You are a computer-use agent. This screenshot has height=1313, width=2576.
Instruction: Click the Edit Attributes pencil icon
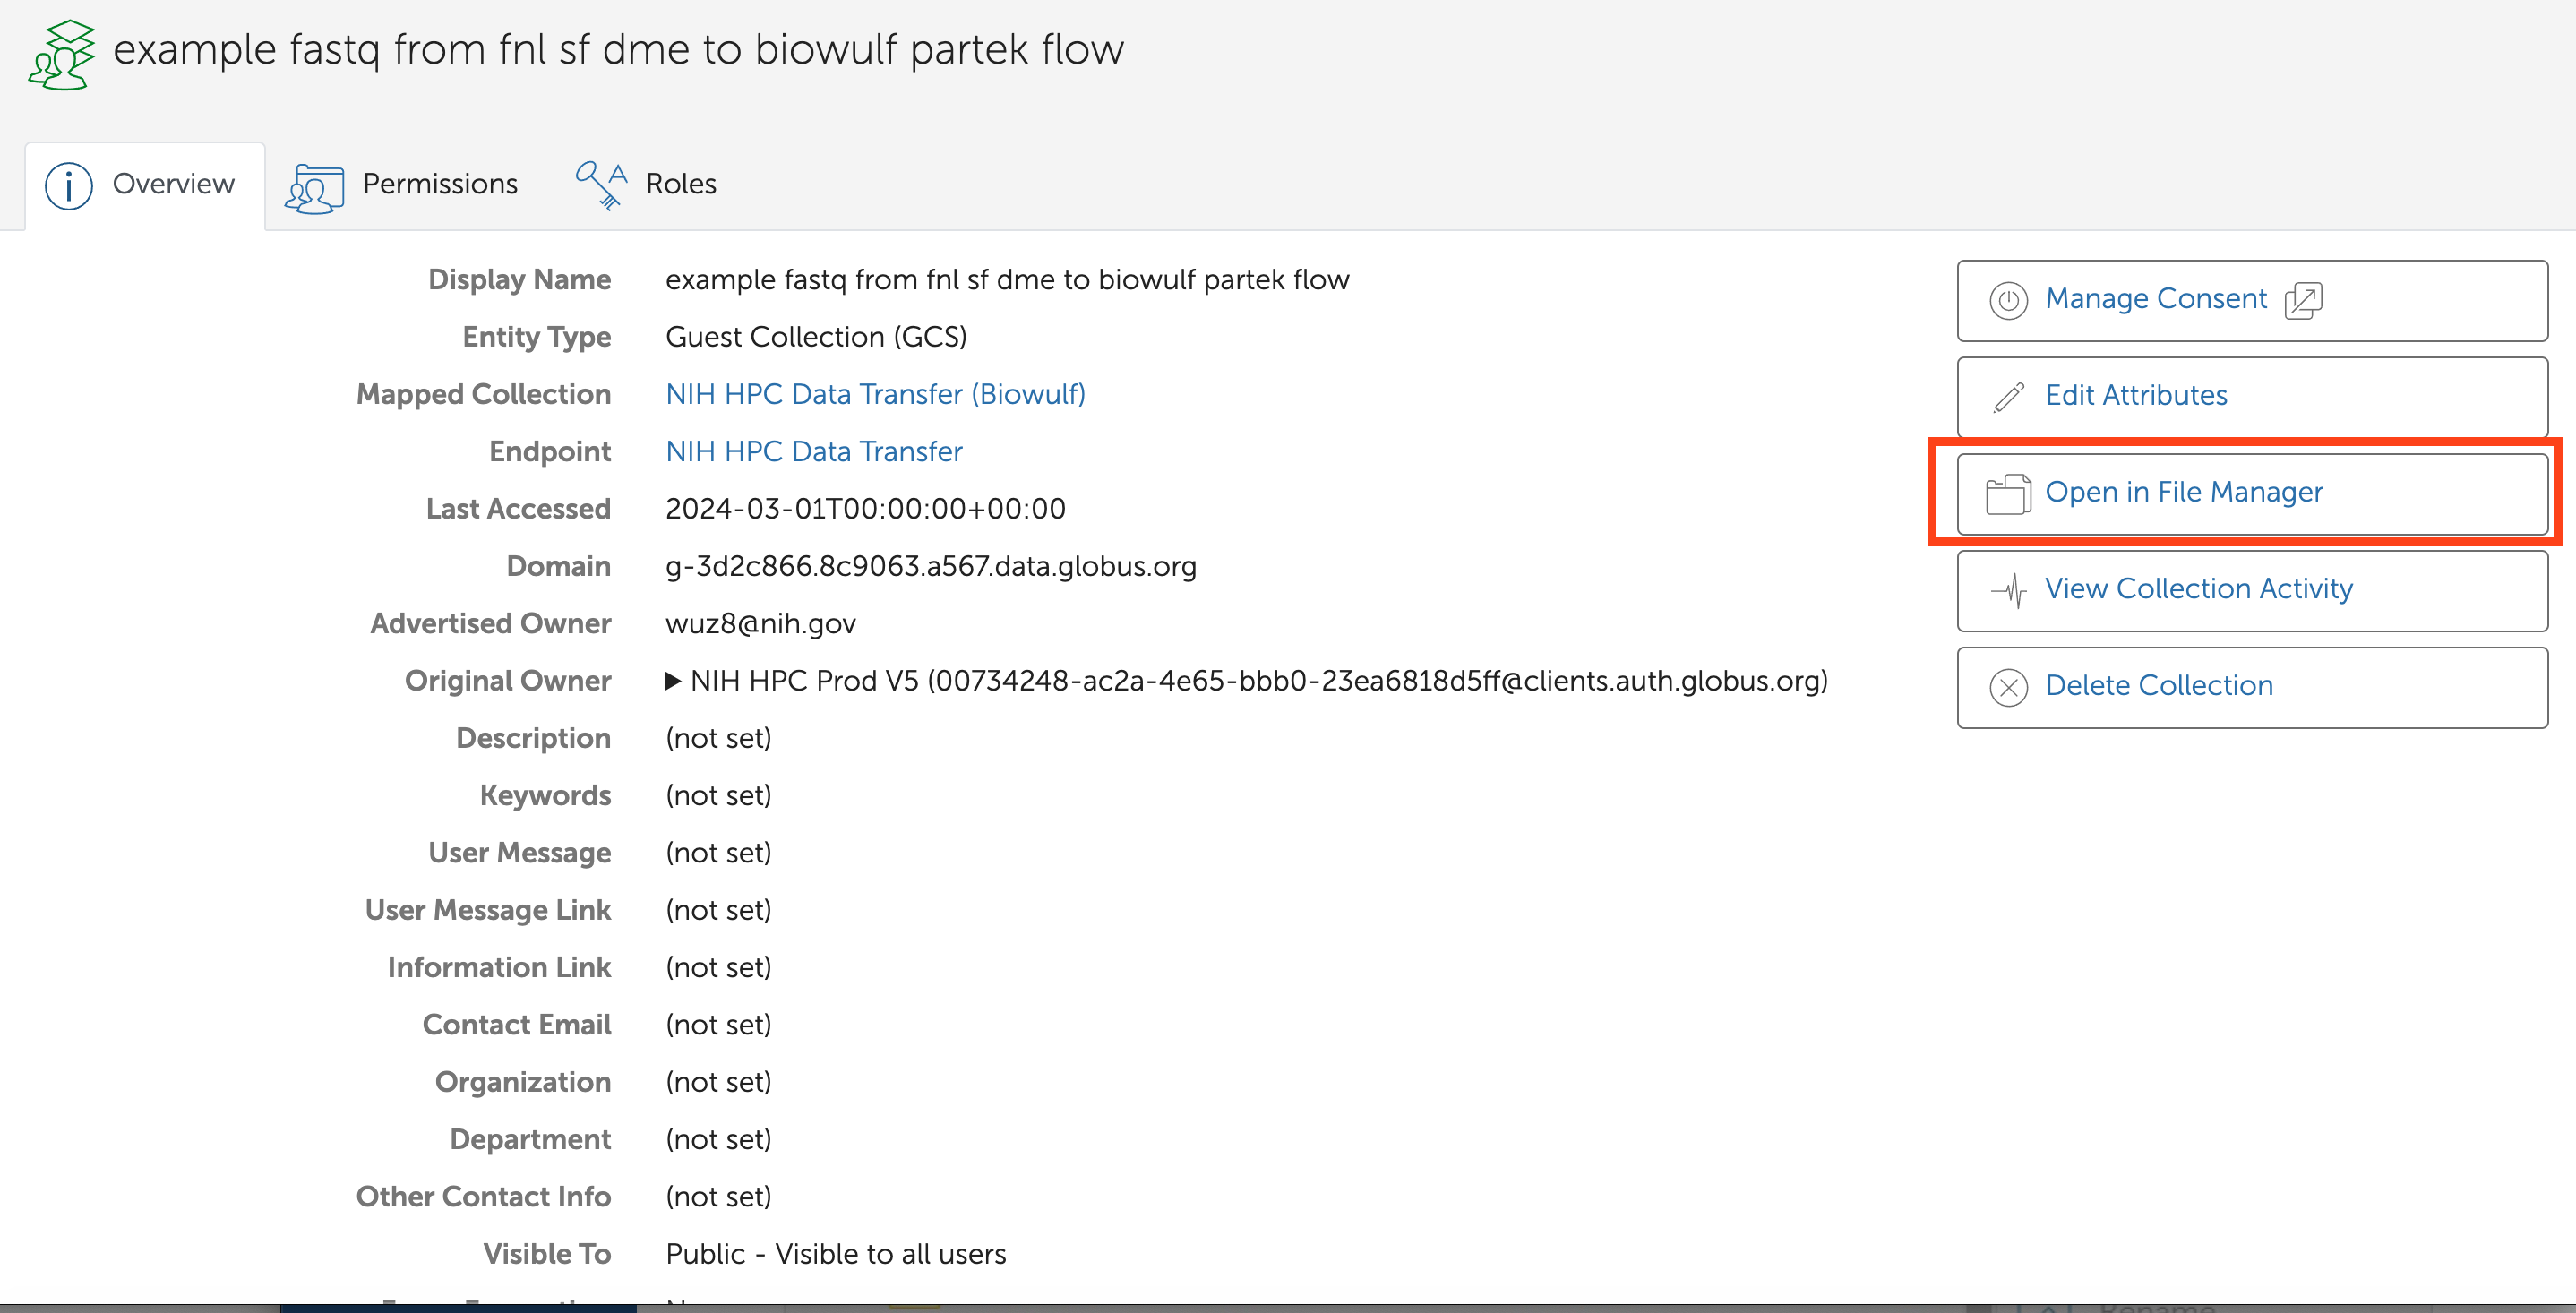(2008, 397)
